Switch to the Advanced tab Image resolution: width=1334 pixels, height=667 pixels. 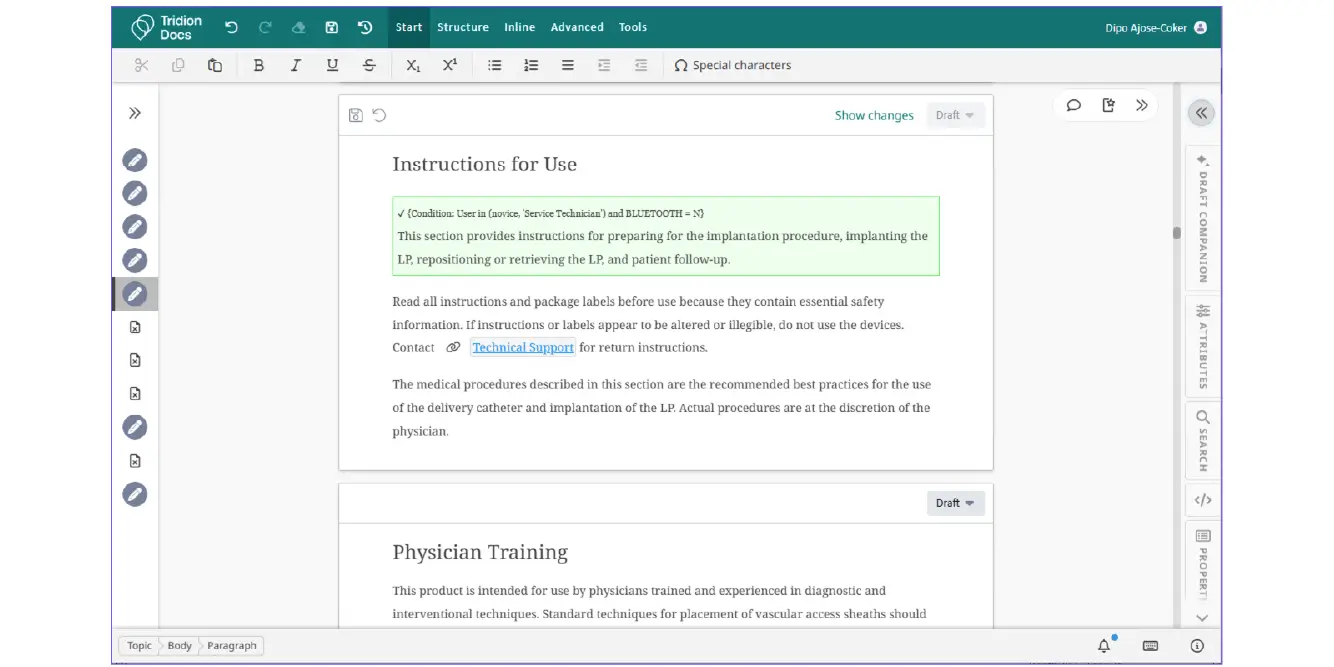[577, 27]
